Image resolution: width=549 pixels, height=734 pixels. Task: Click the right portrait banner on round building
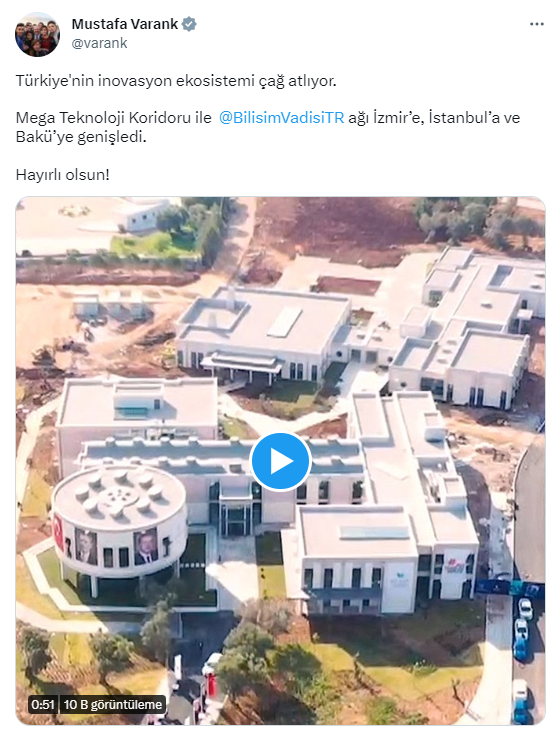coord(146,547)
